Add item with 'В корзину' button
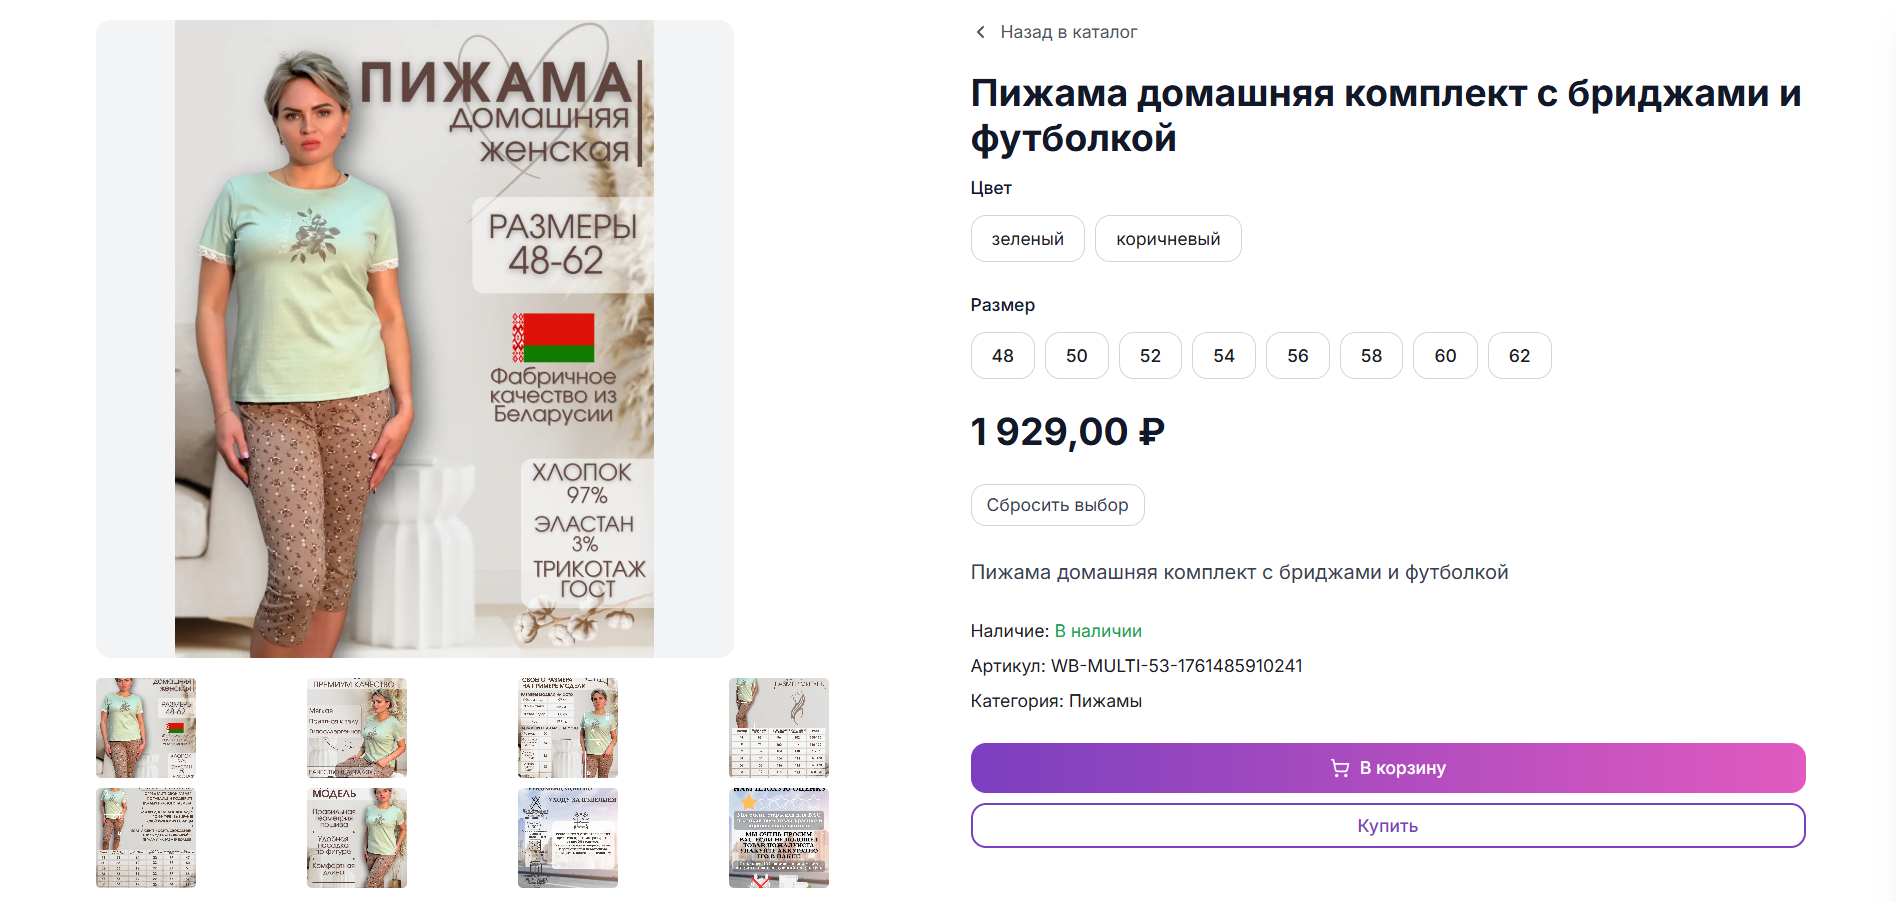The height and width of the screenshot is (902, 1896). tap(1387, 768)
